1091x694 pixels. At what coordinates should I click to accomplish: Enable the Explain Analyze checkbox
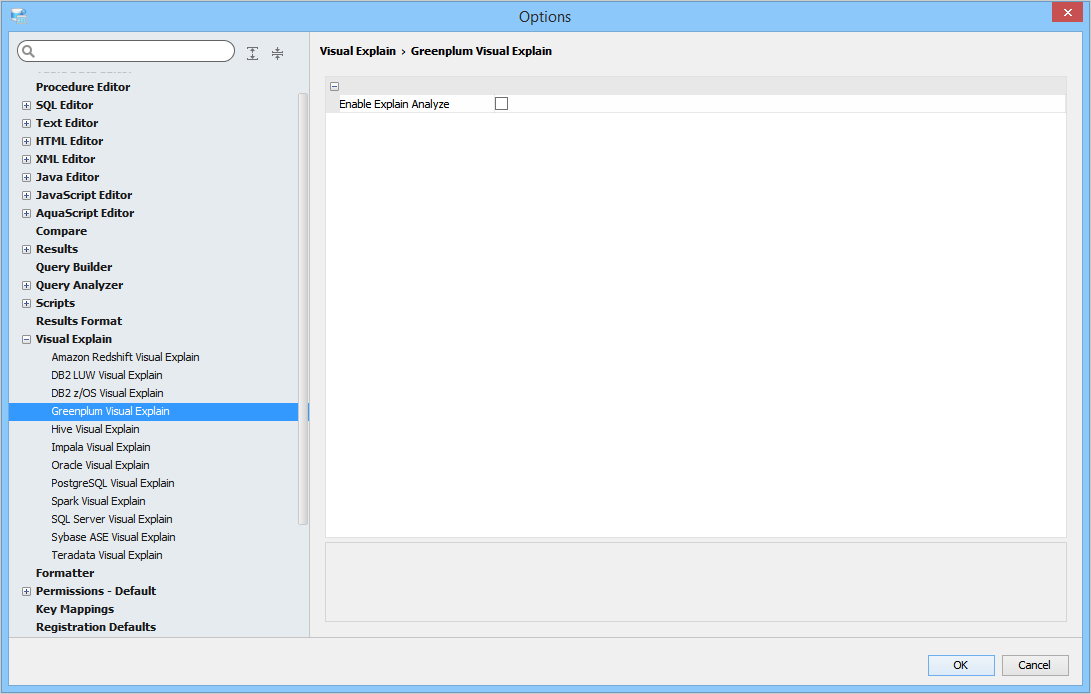501,104
